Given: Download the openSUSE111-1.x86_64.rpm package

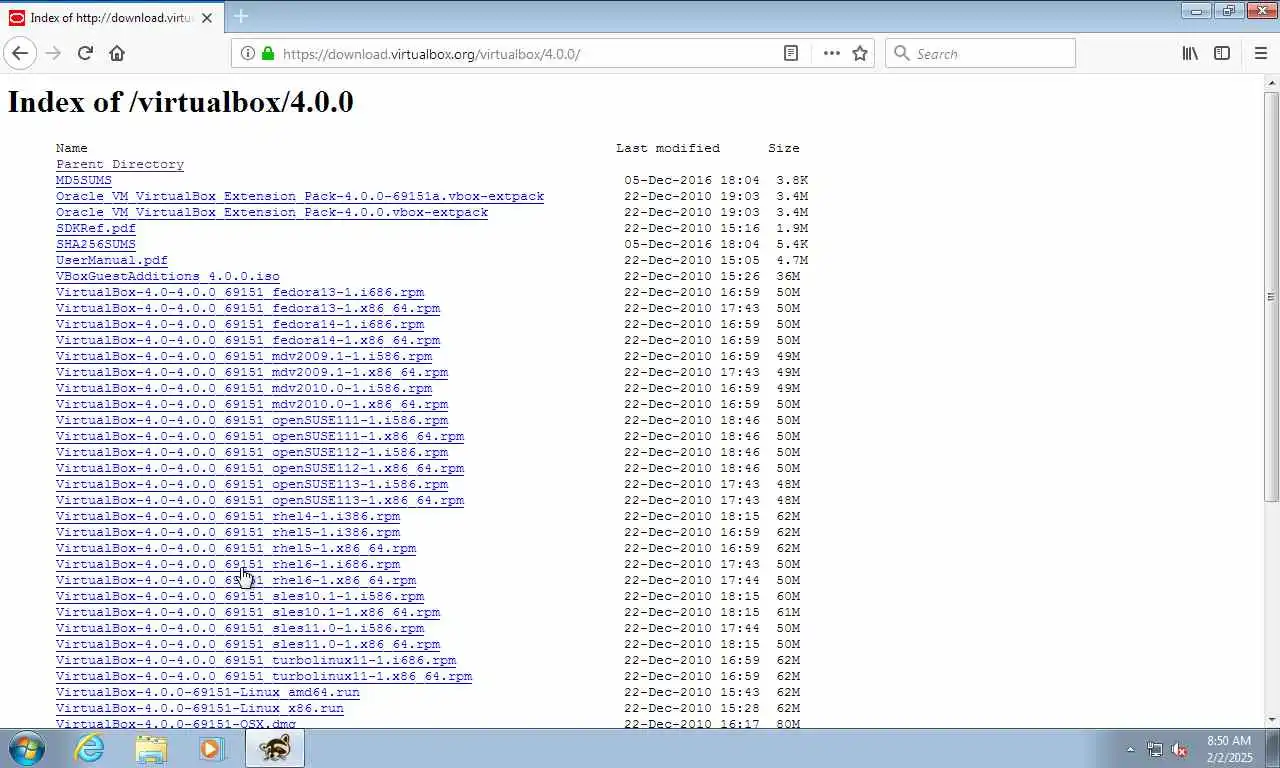Looking at the screenshot, I should pyautogui.click(x=260, y=436).
